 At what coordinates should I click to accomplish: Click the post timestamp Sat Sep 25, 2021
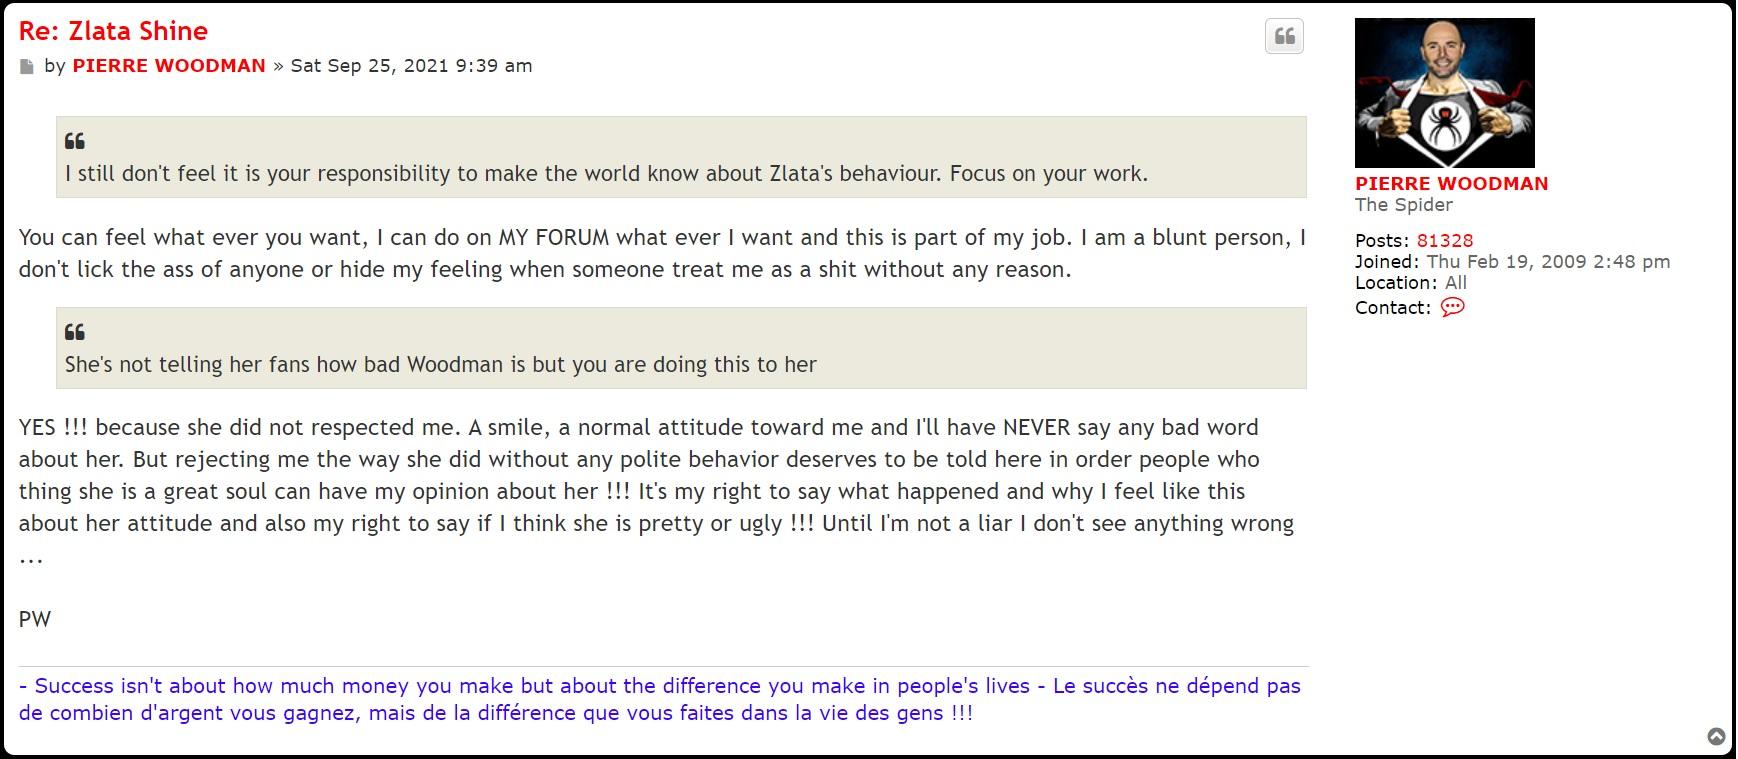[x=411, y=66]
